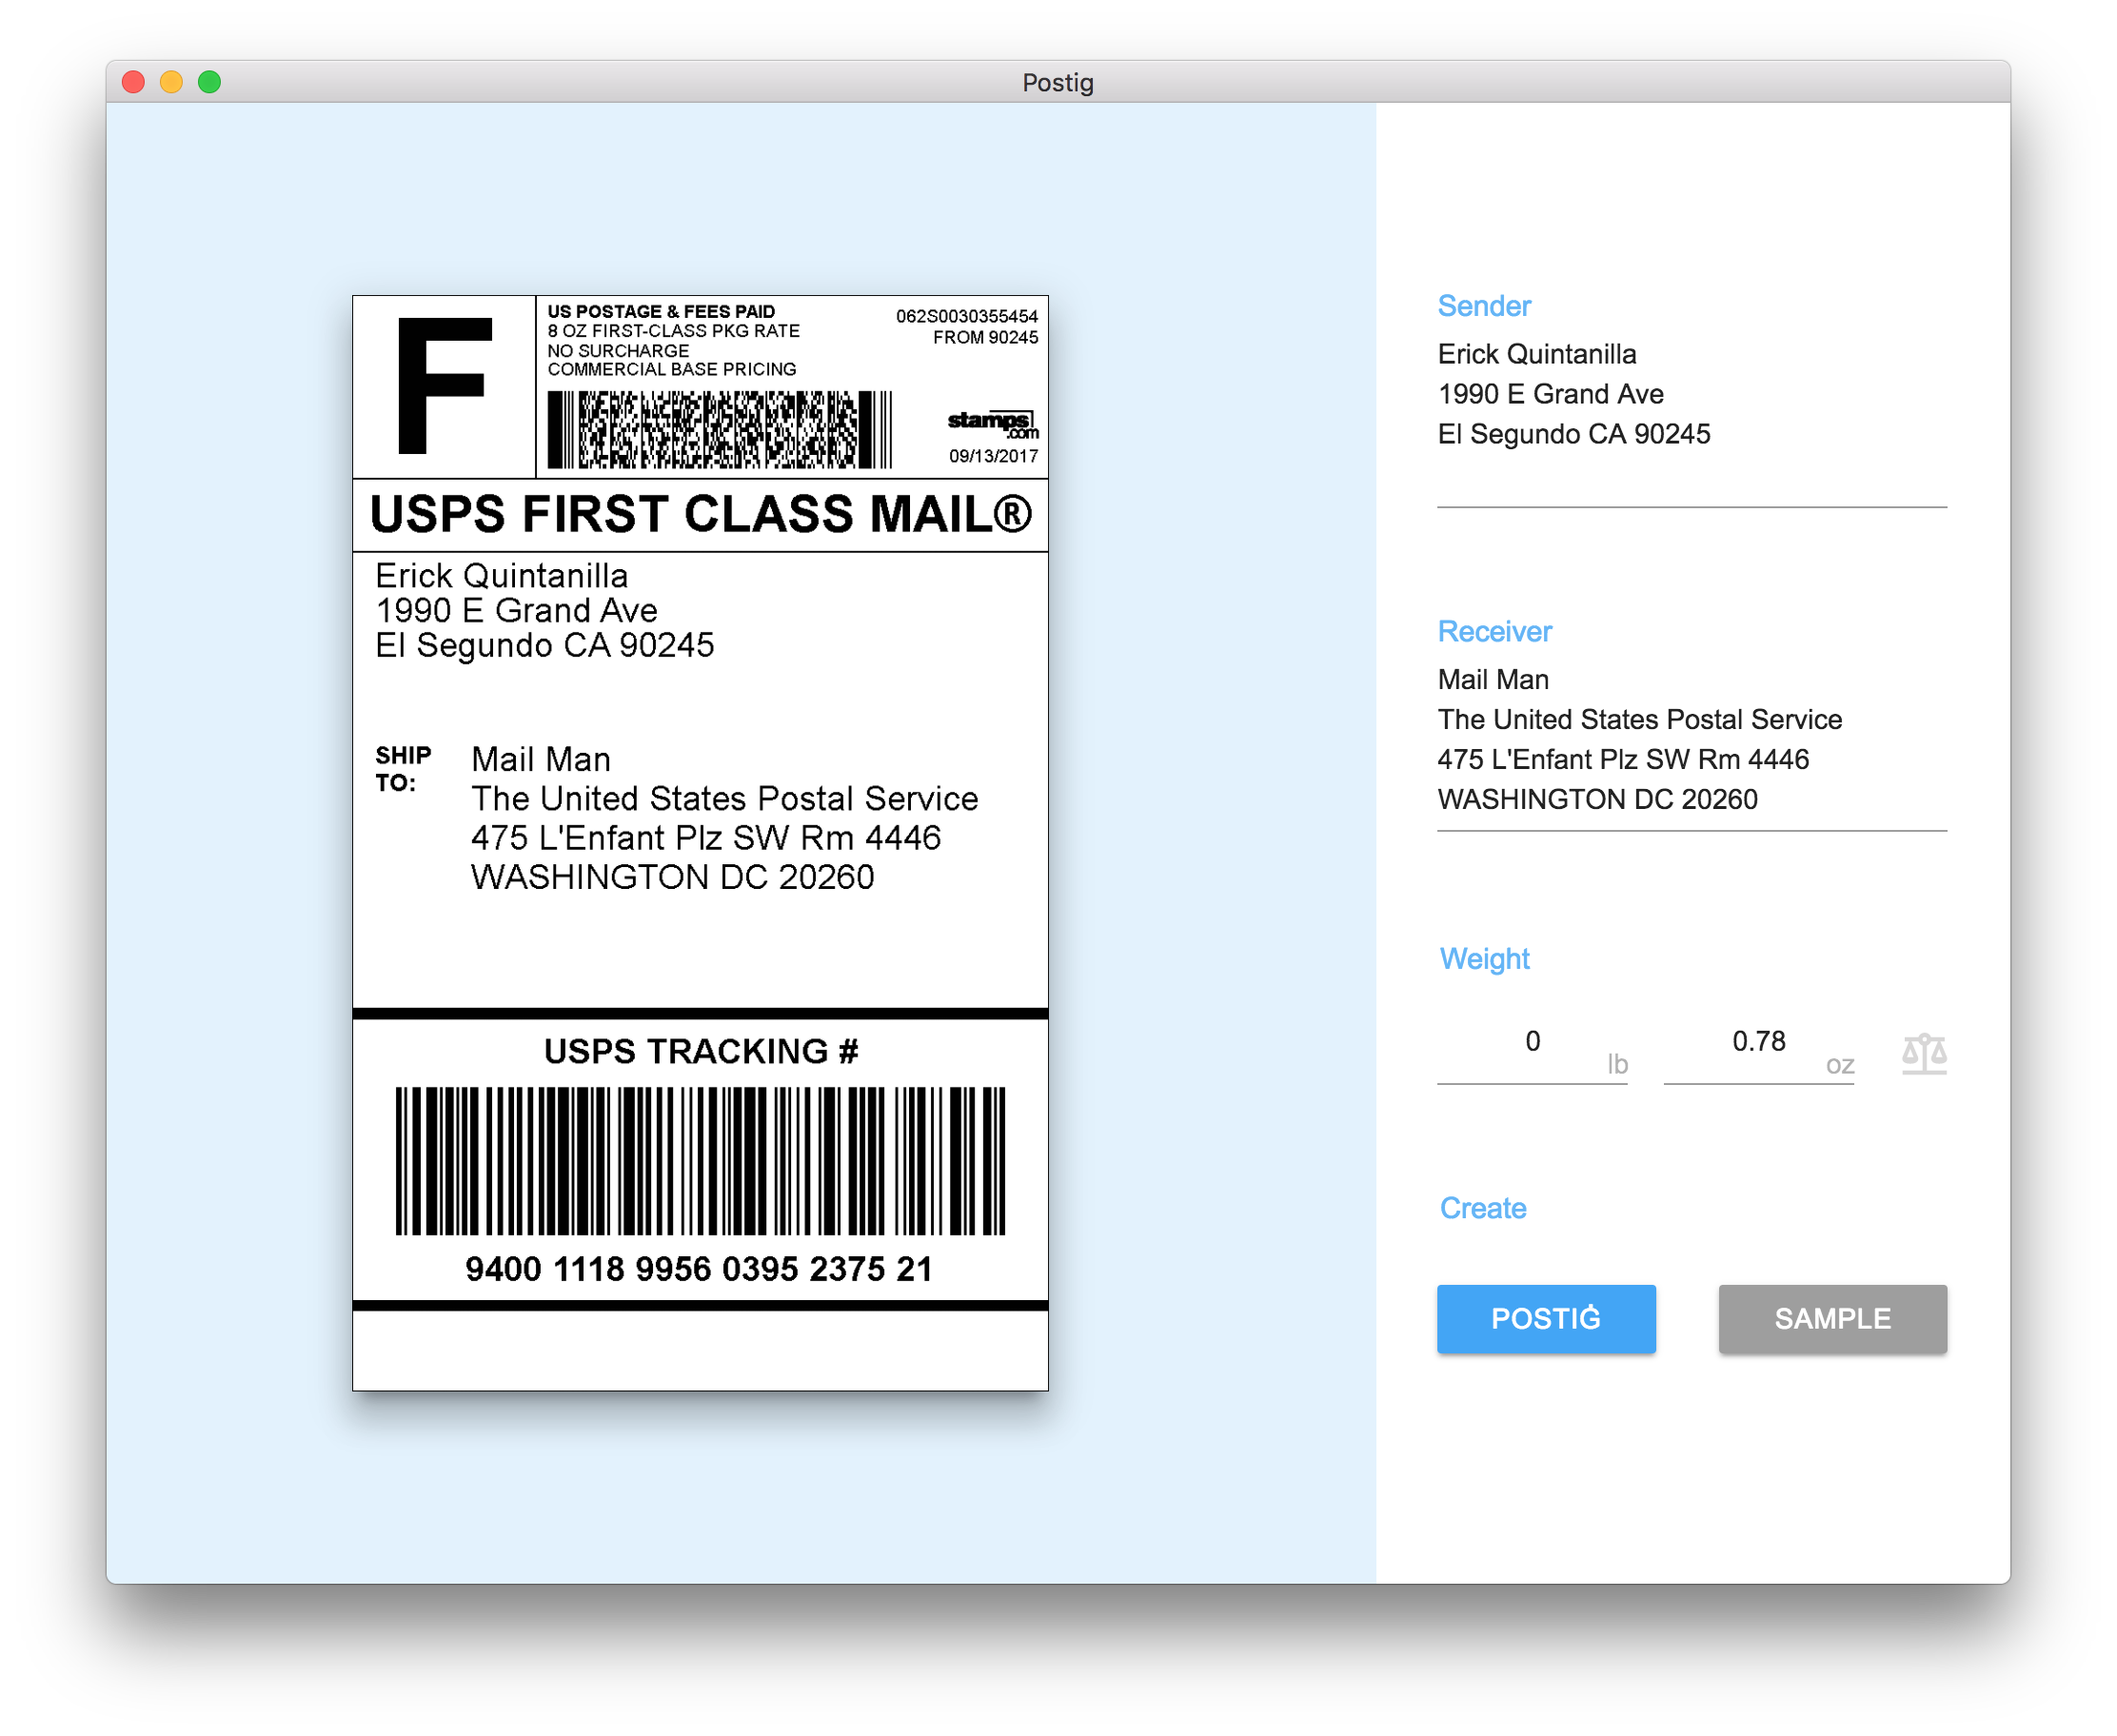This screenshot has height=1736, width=2117.
Task: Click the 2D data matrix postage barcode
Action: coord(718,429)
